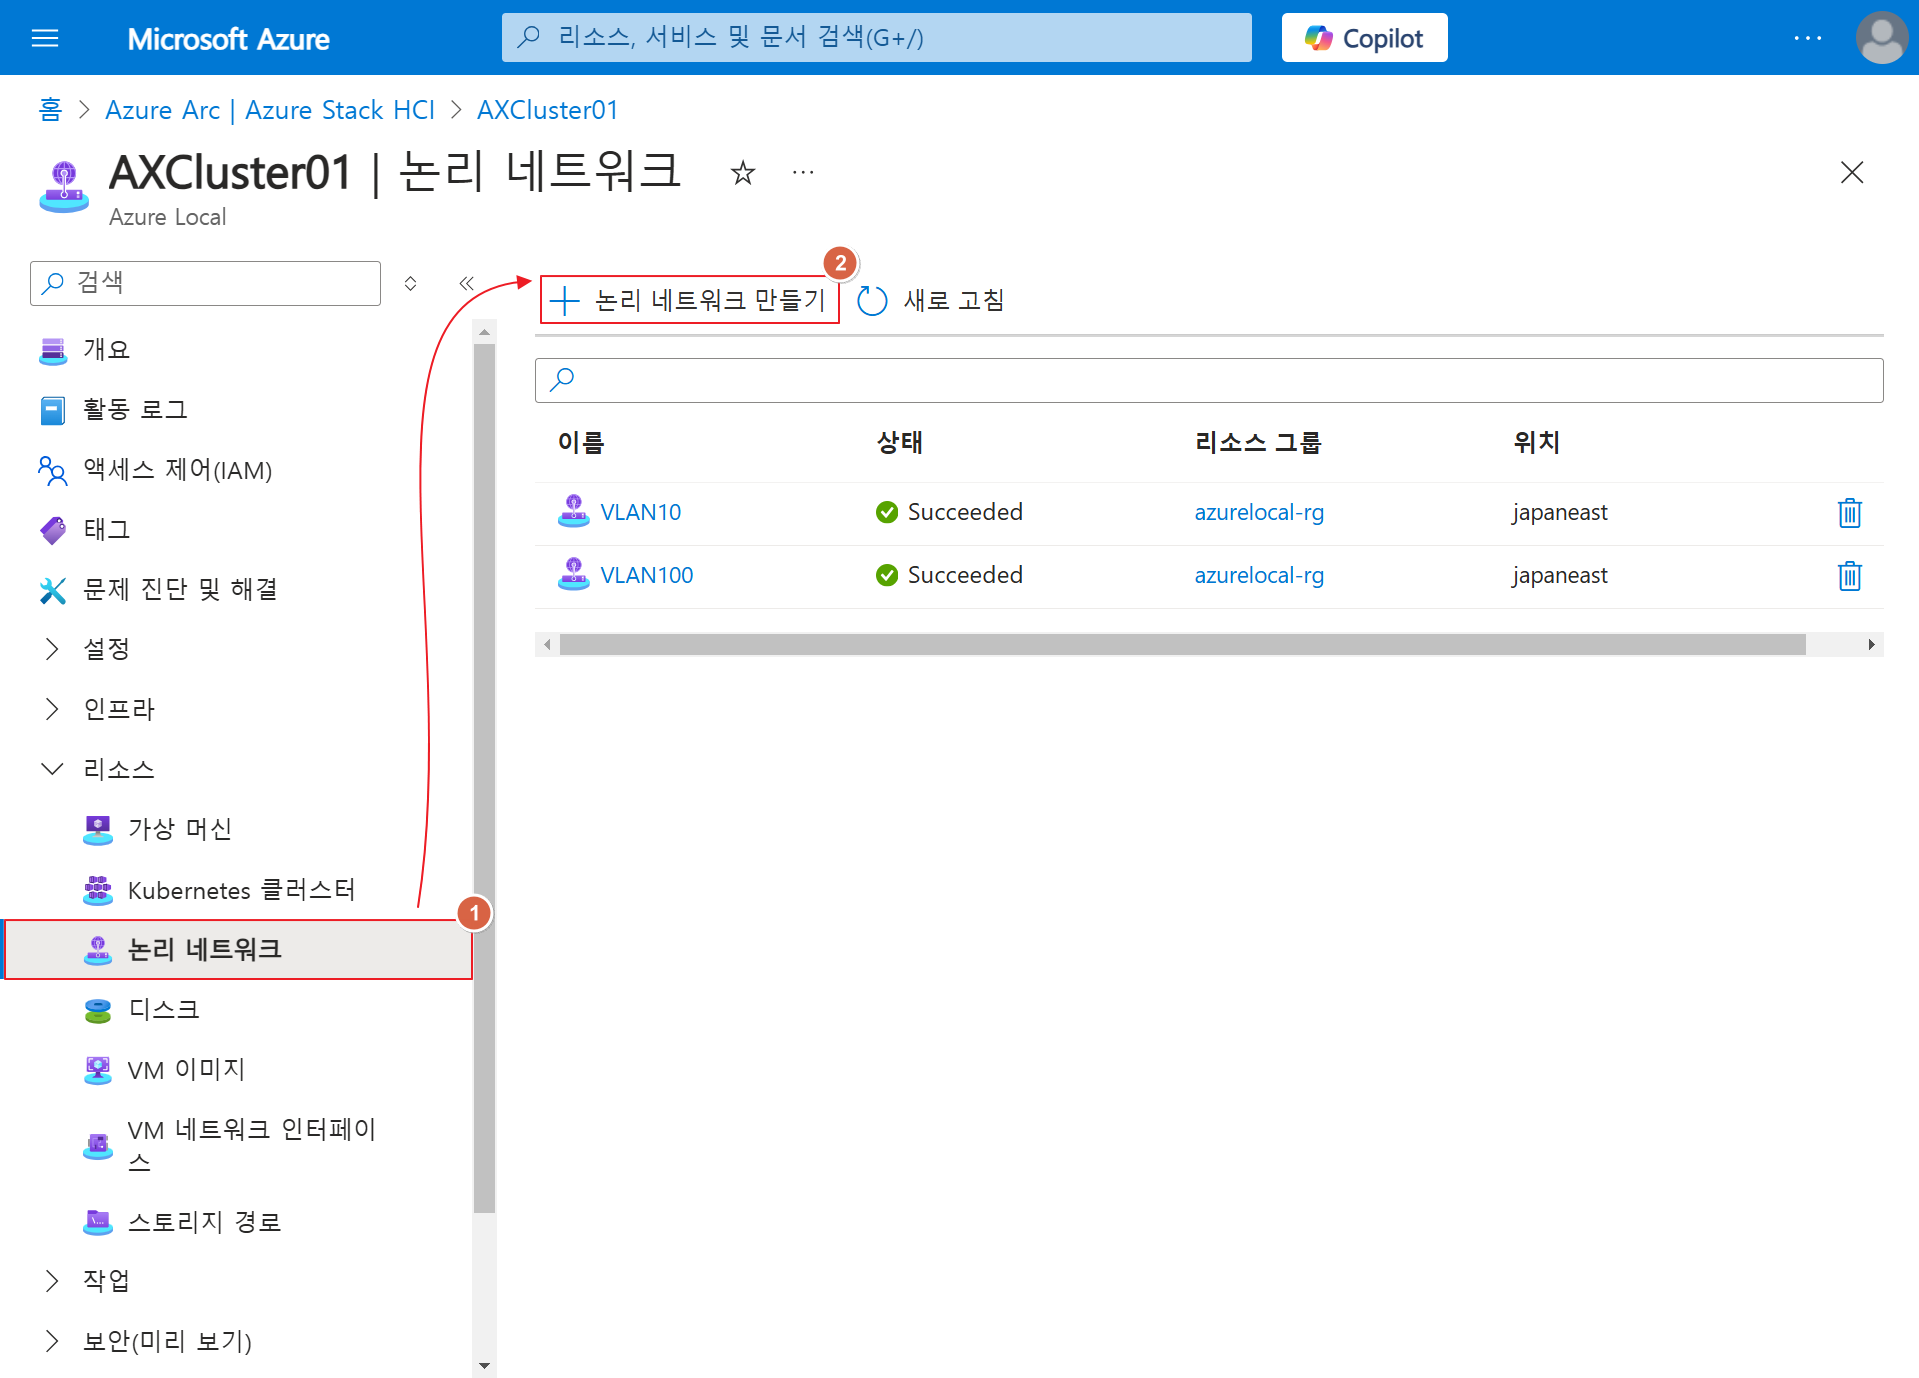Click the table scrollbar left arrow

(547, 645)
